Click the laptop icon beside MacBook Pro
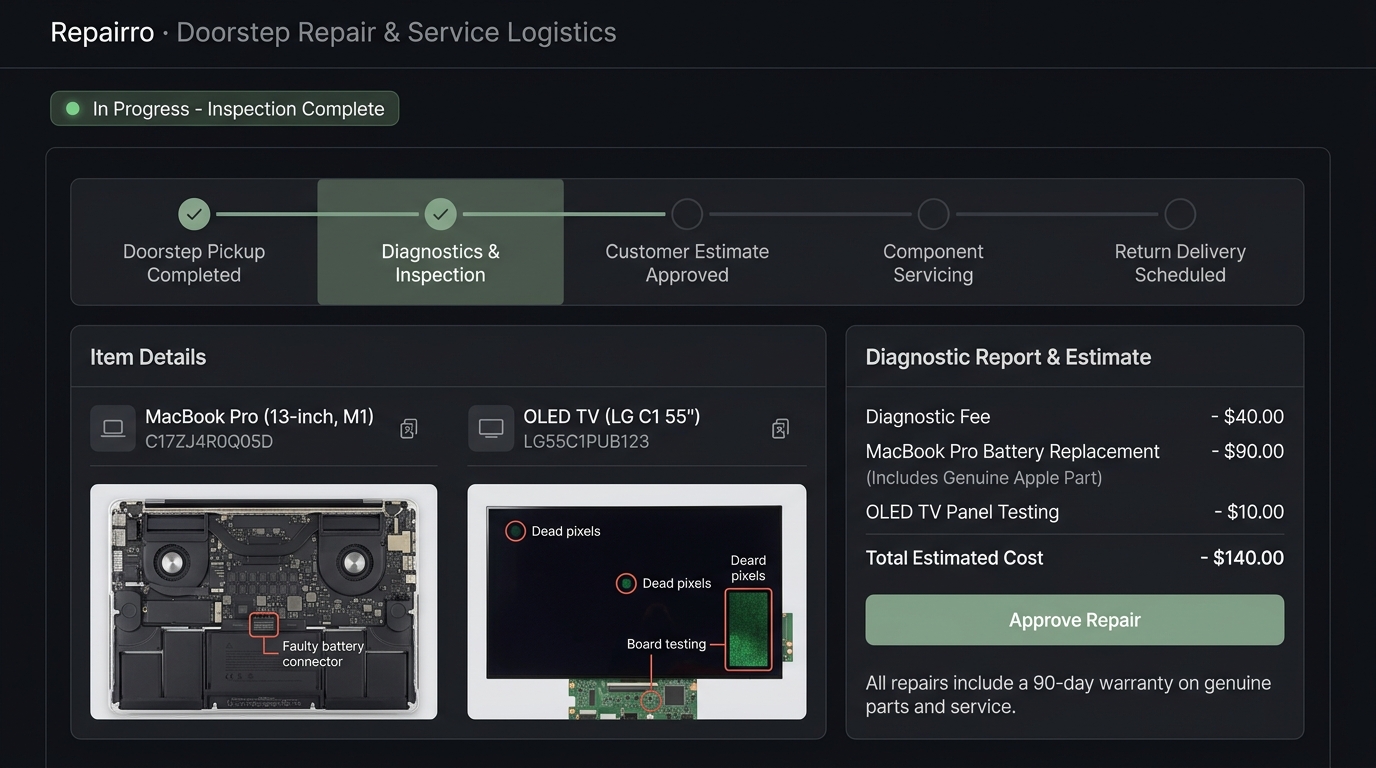The height and width of the screenshot is (768, 1376). [x=113, y=428]
